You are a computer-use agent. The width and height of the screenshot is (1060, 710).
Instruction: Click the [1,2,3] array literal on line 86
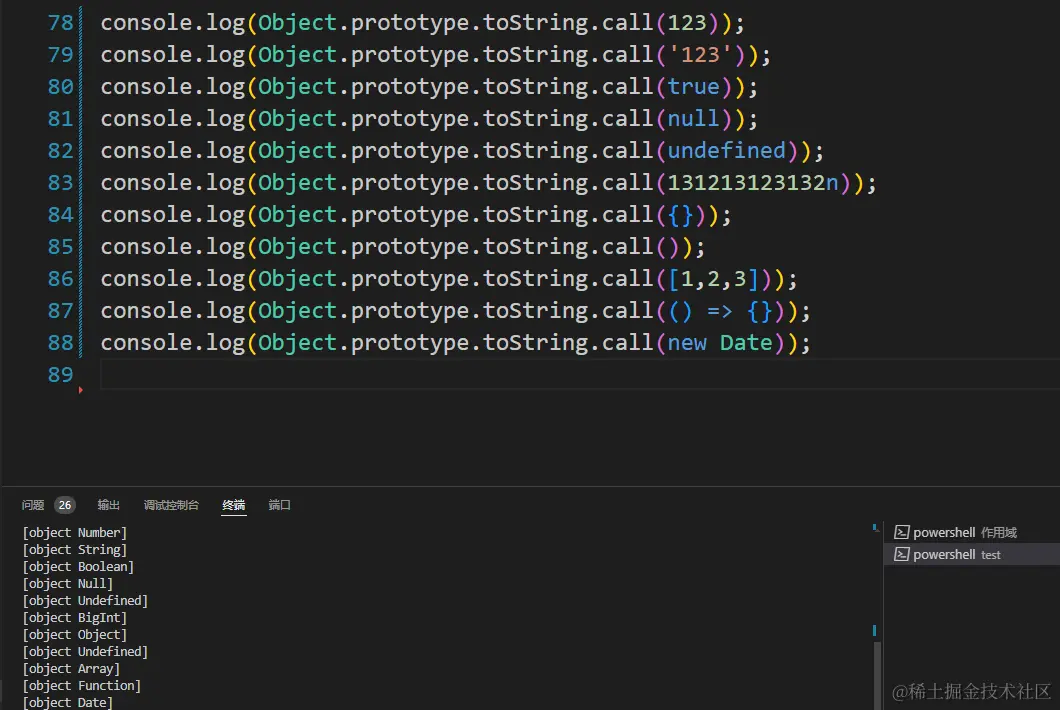coord(713,279)
